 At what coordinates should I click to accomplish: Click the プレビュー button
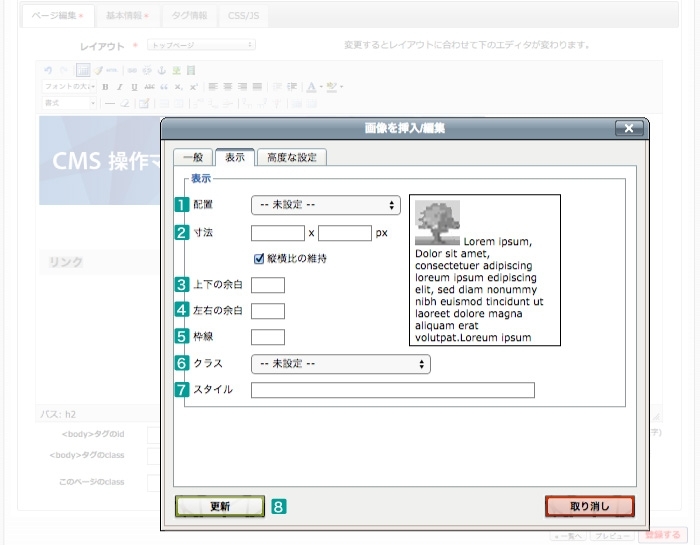click(612, 536)
